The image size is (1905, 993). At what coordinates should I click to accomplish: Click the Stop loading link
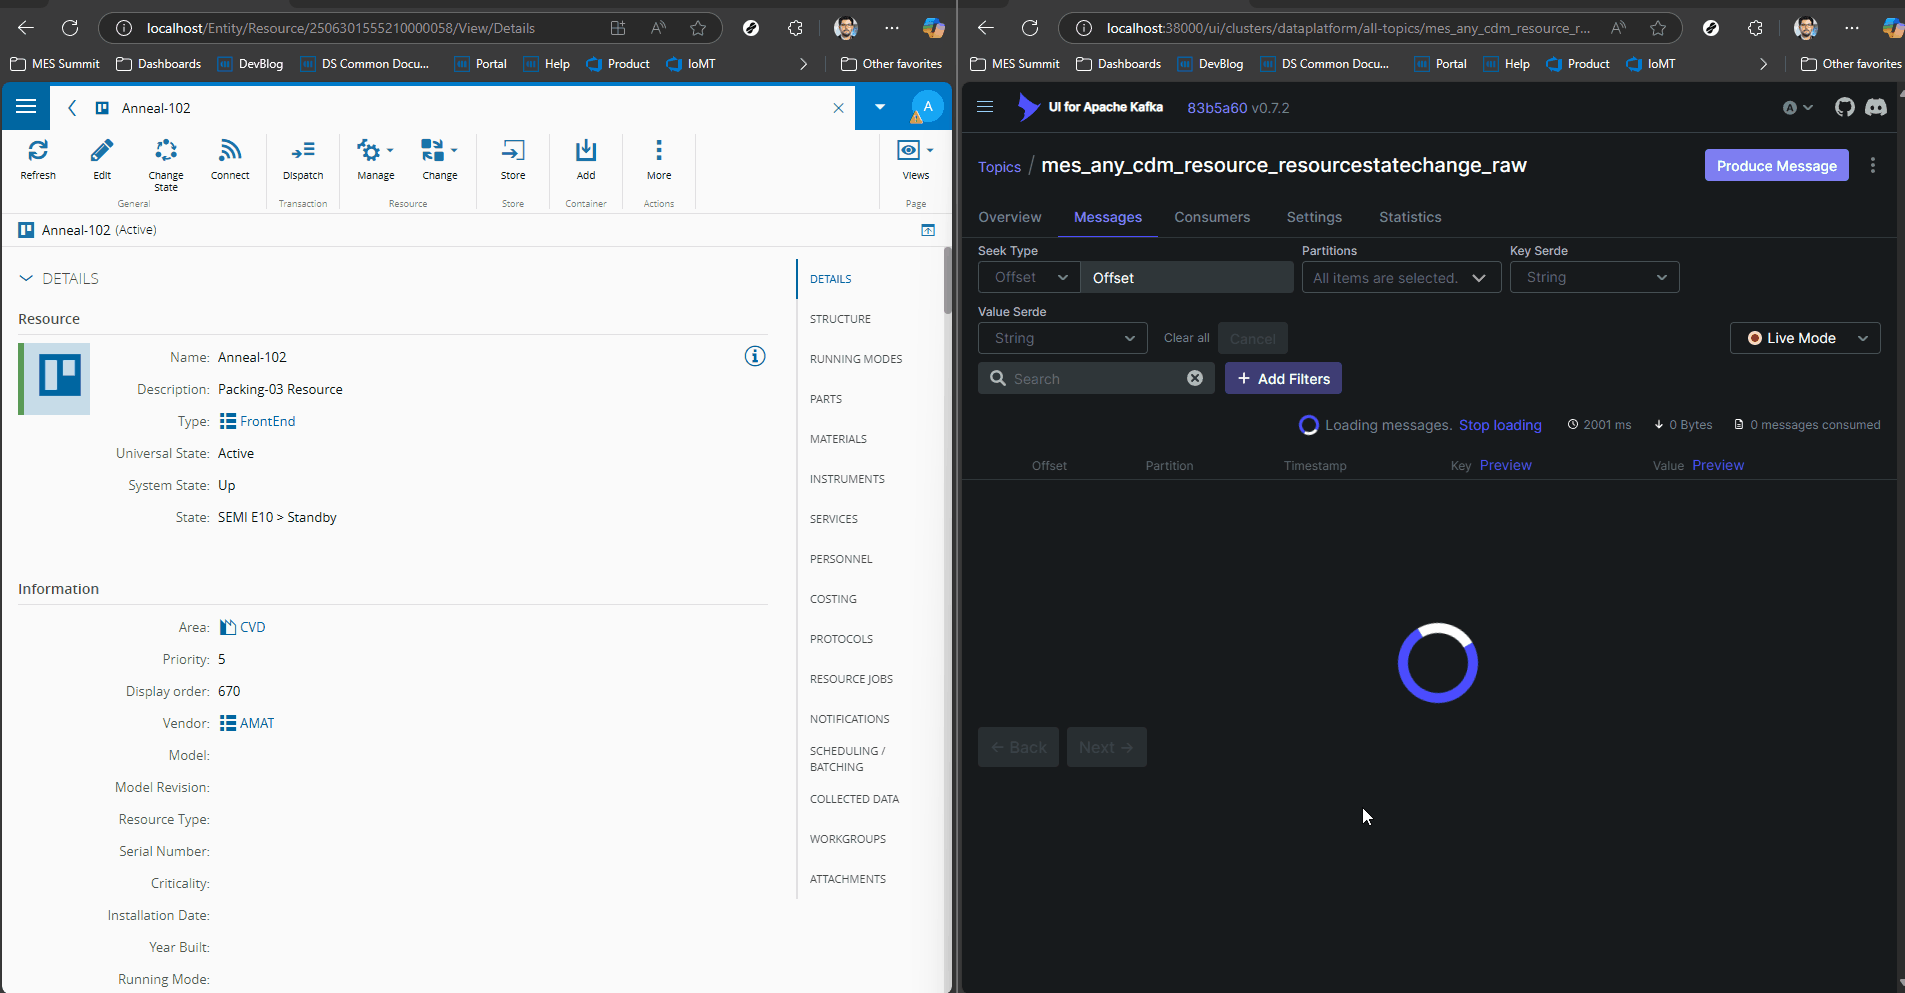pos(1499,425)
